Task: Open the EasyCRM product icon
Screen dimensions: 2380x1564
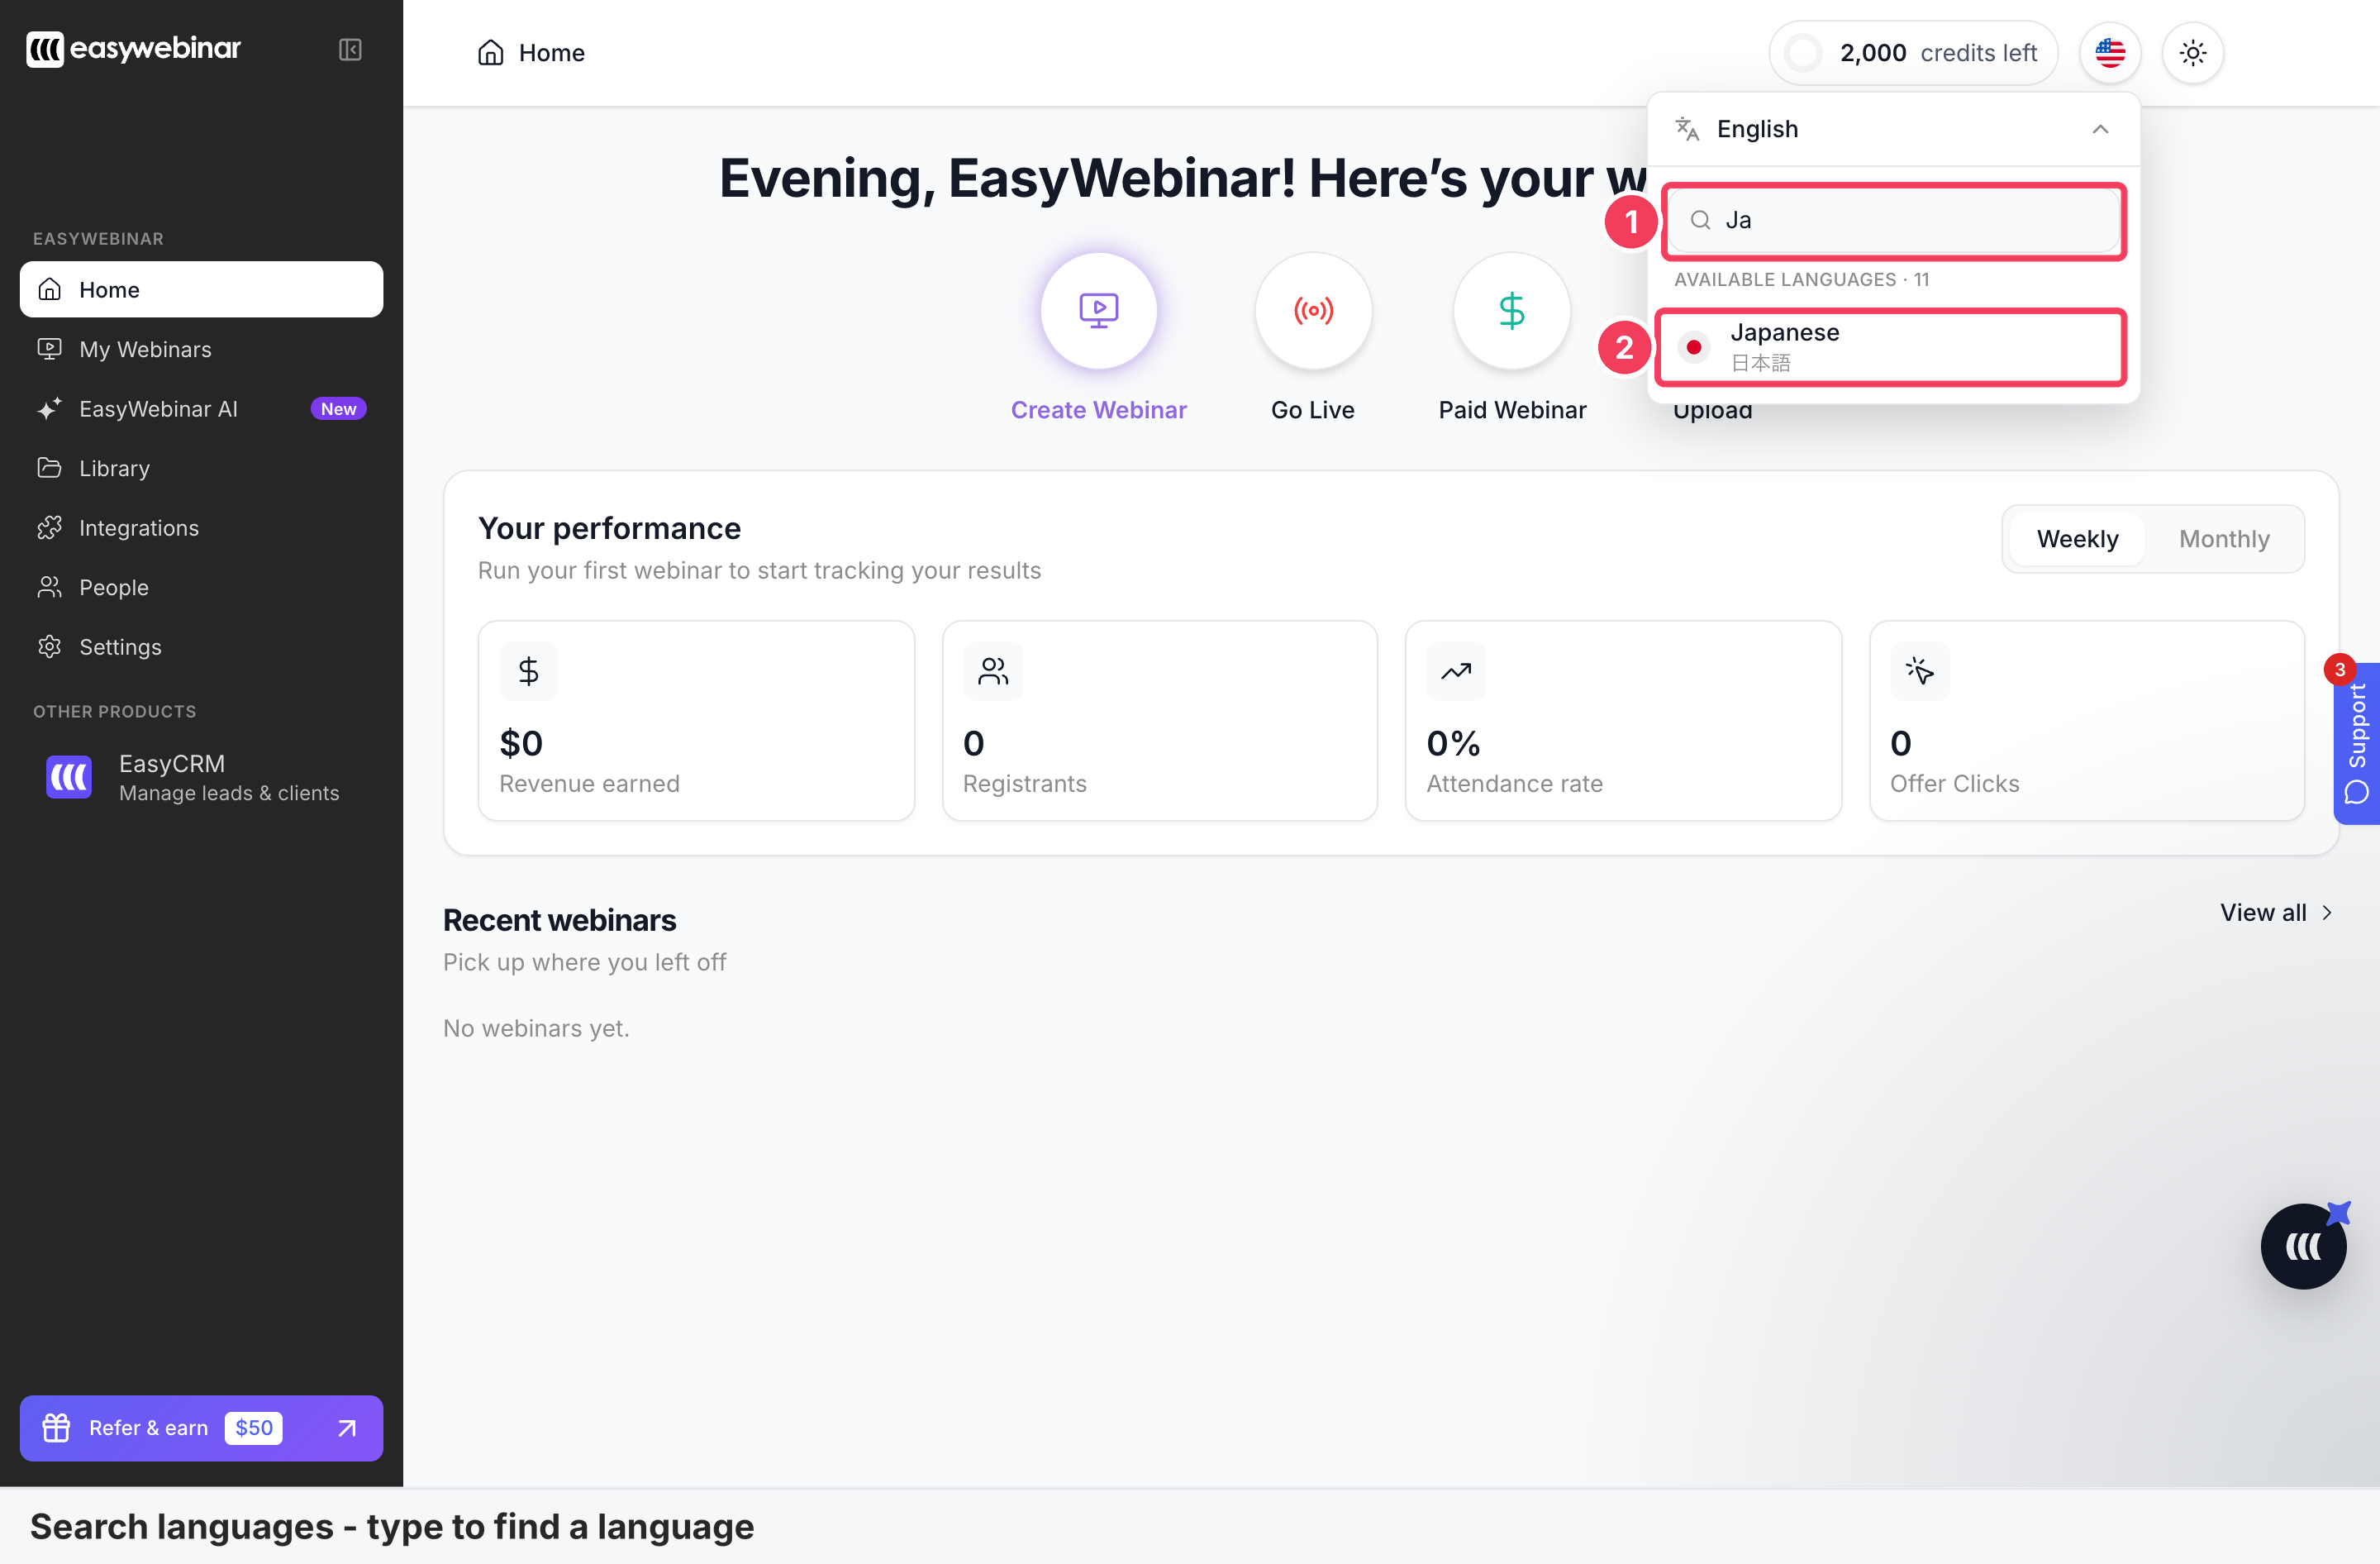Action: tap(69, 777)
